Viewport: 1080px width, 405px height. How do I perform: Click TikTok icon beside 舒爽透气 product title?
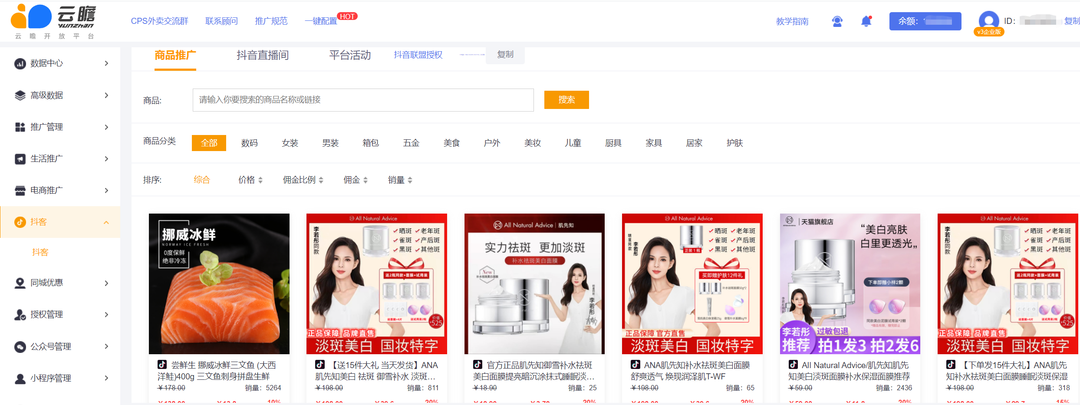point(635,364)
